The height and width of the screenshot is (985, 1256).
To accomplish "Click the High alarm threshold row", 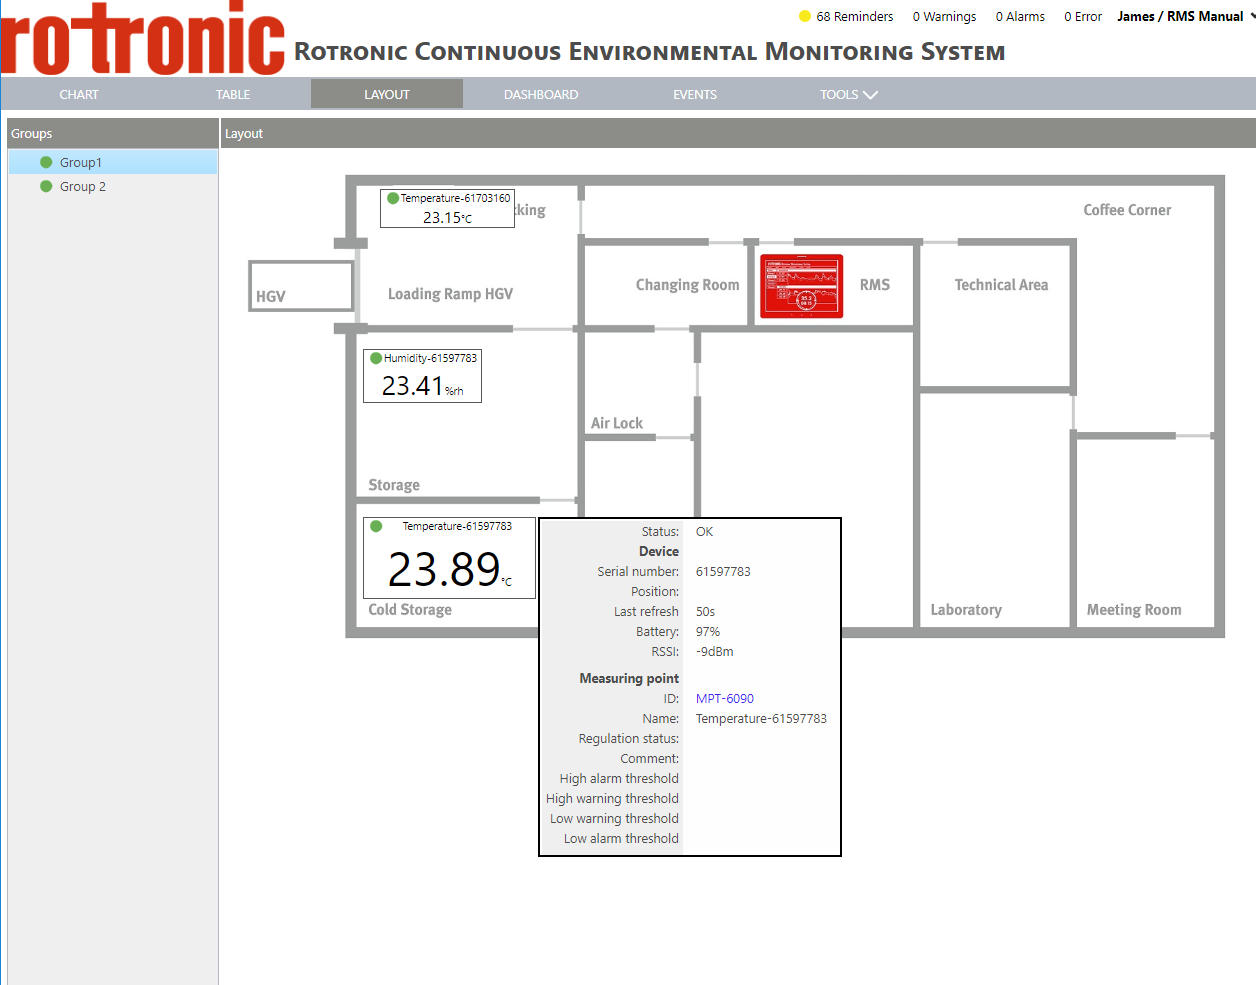I will [x=690, y=779].
